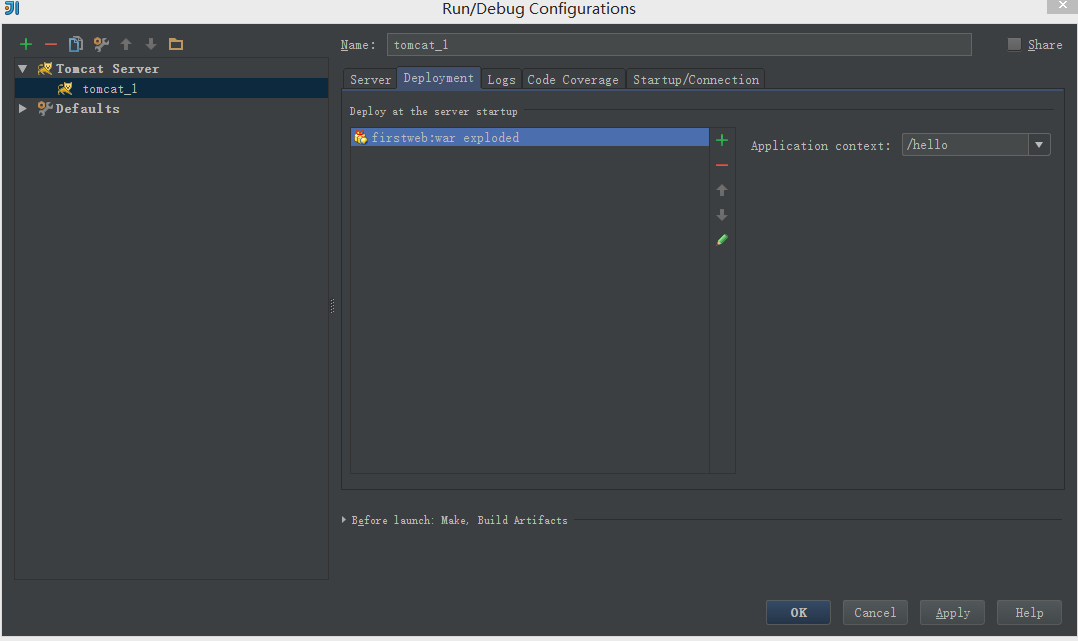
Task: Click the Name input field
Action: click(679, 45)
